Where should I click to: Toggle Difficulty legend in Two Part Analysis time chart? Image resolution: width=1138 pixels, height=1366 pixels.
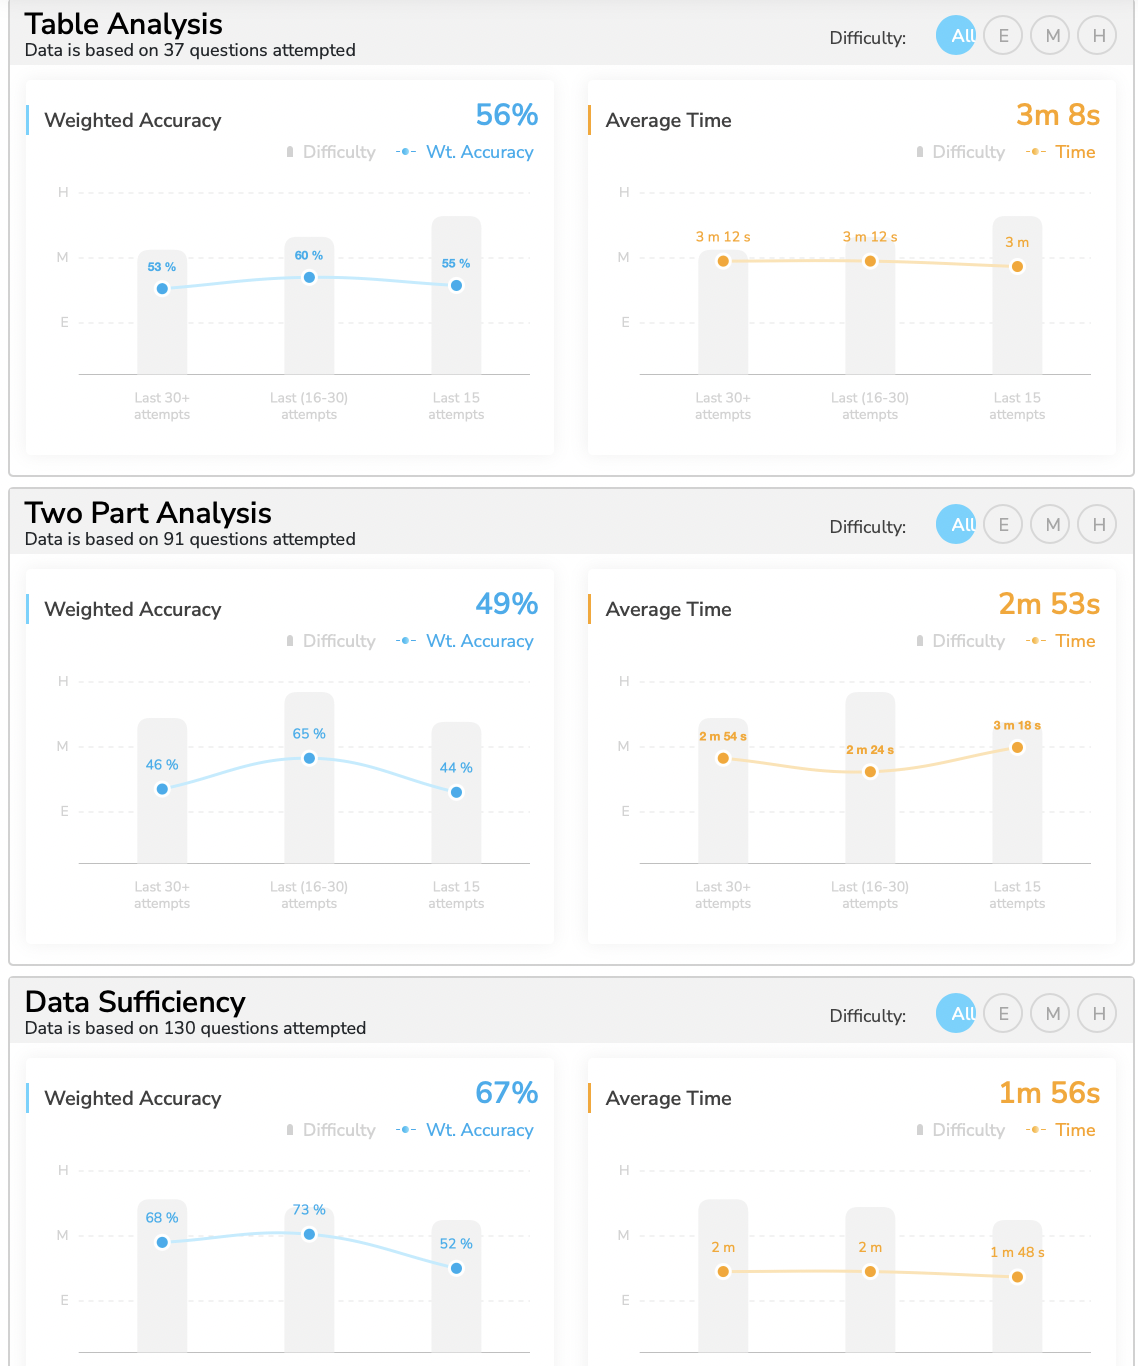point(960,641)
